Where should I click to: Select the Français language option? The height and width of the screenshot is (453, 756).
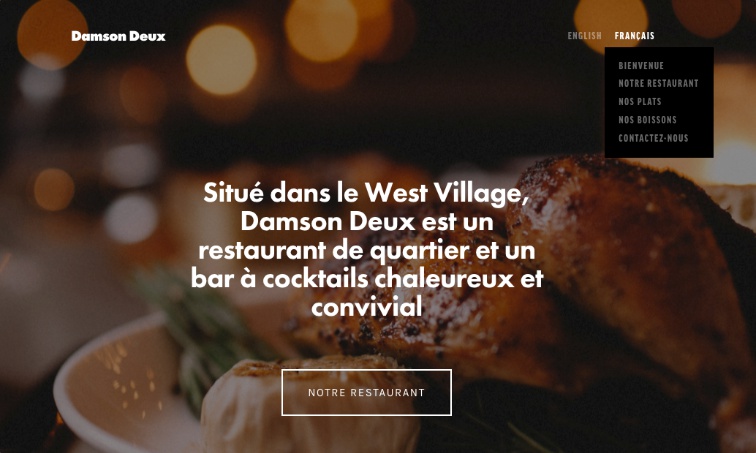tap(634, 36)
